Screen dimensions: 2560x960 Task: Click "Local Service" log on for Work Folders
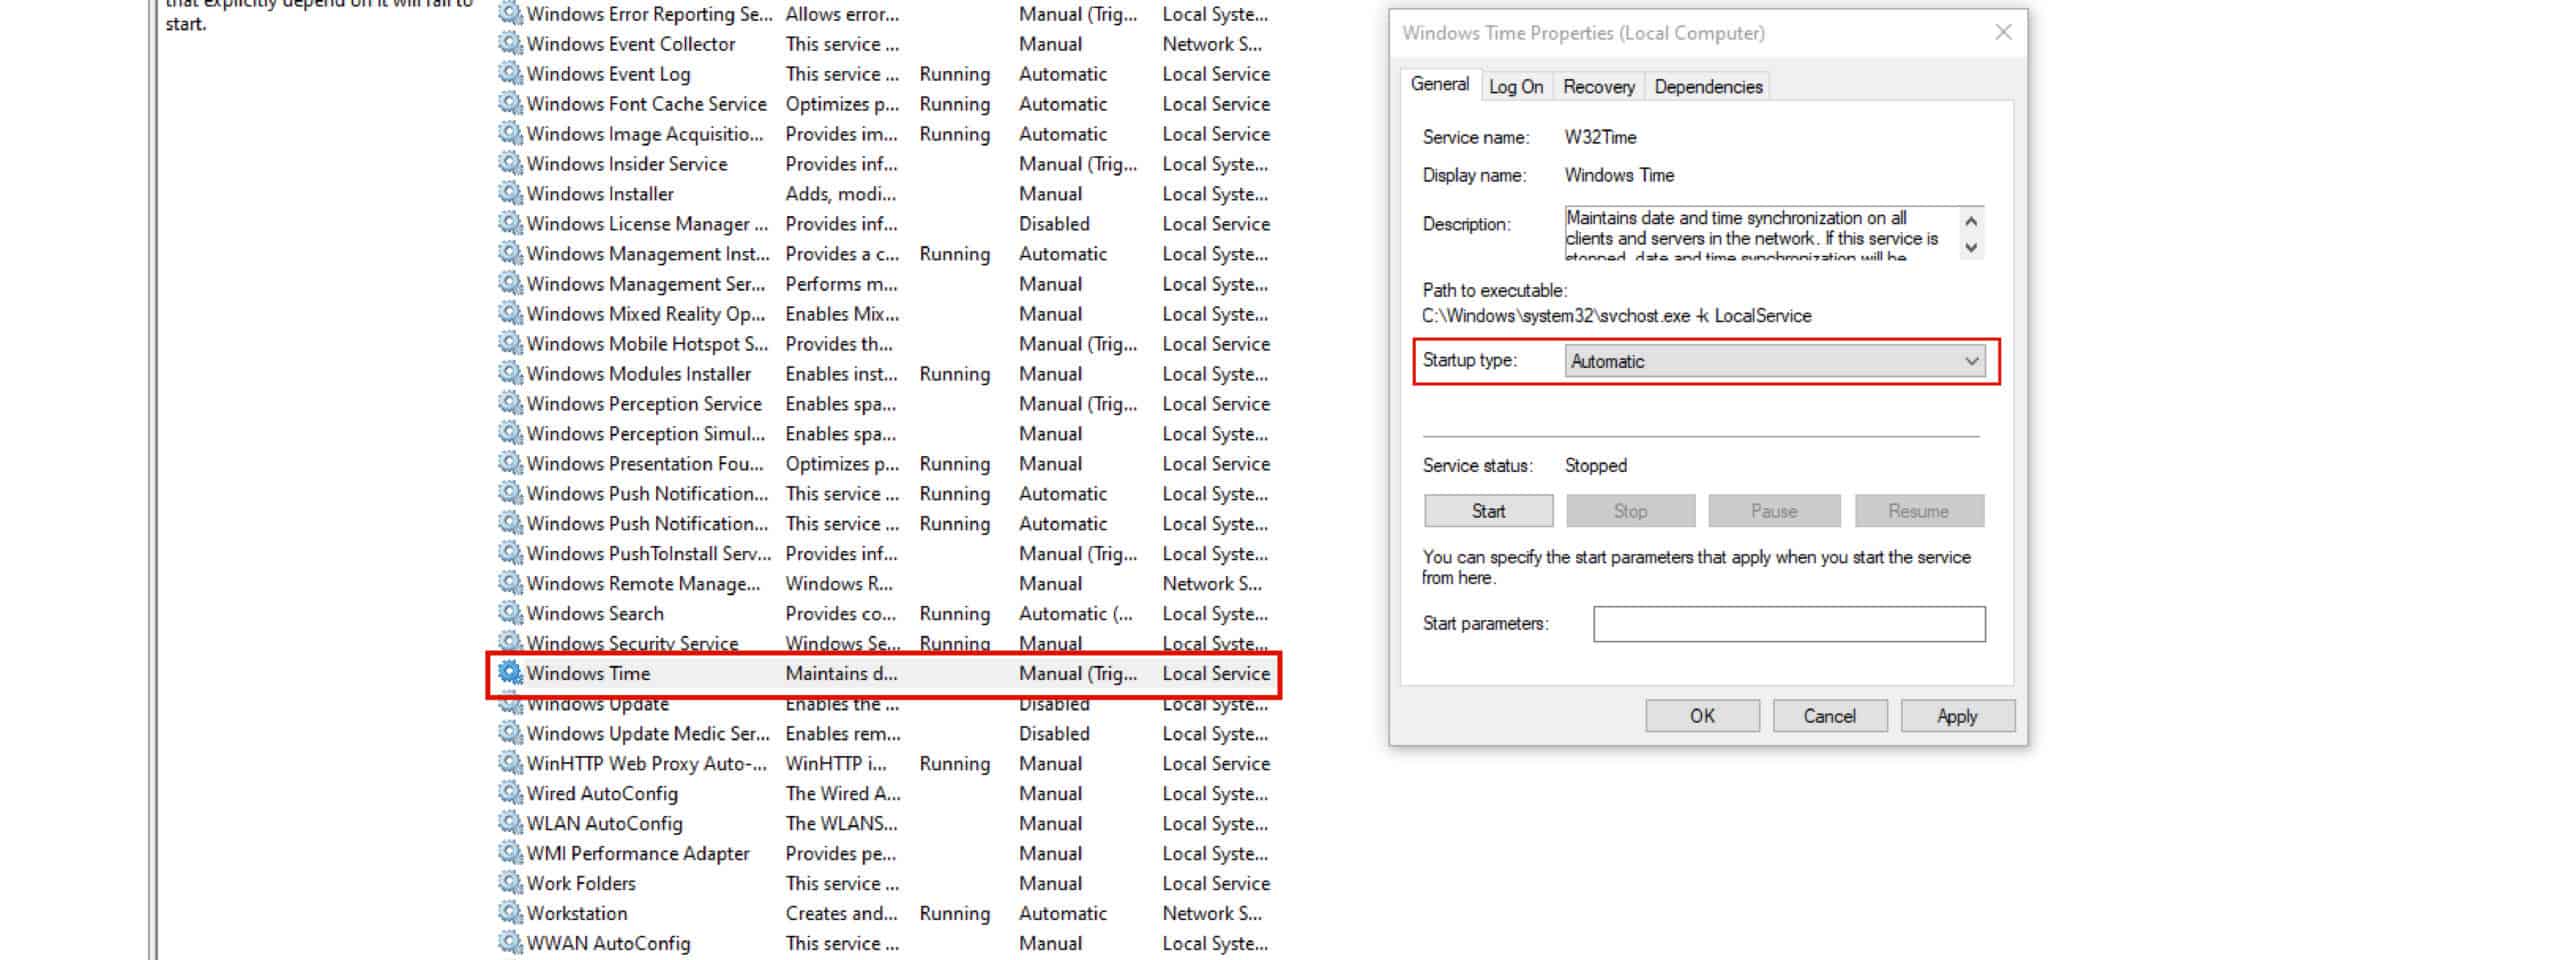tap(1216, 883)
